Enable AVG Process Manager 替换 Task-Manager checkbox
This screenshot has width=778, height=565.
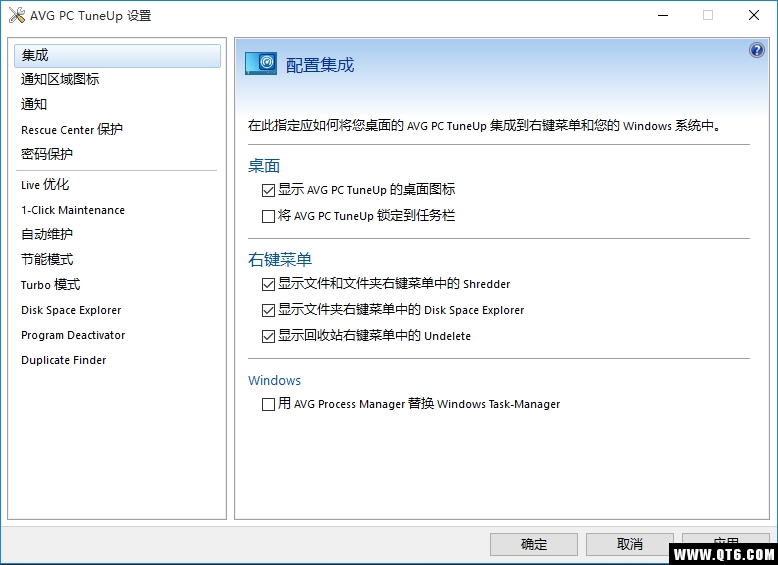(268, 404)
